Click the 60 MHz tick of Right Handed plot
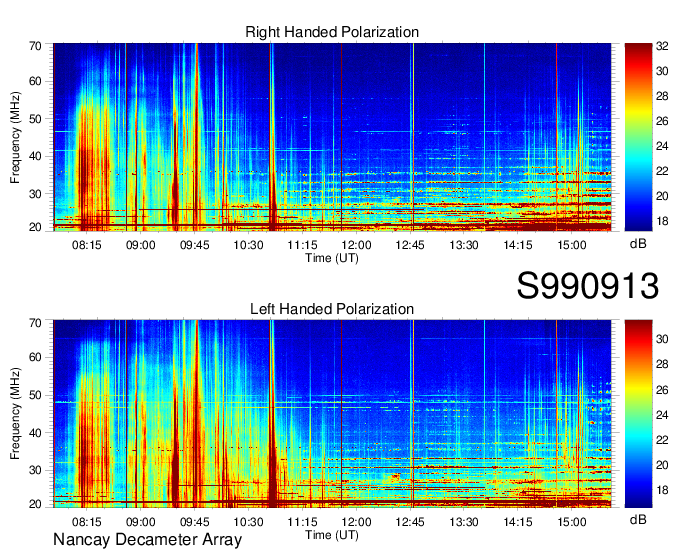Viewport: 680px width, 552px height. pyautogui.click(x=35, y=81)
